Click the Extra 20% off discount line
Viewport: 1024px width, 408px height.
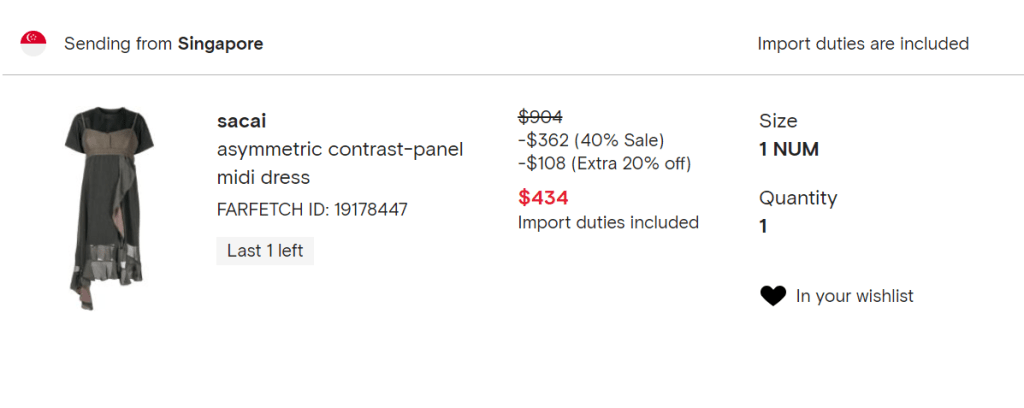604,162
